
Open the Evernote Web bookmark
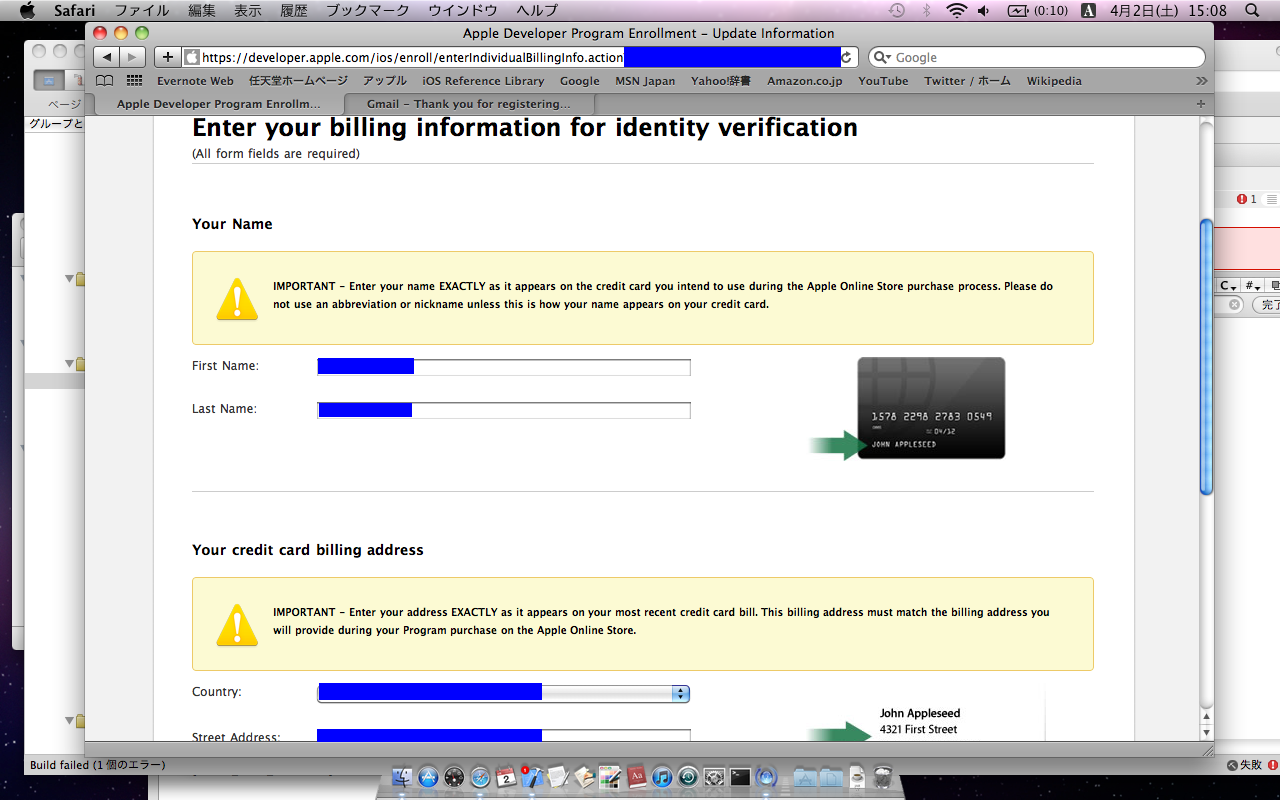195,81
